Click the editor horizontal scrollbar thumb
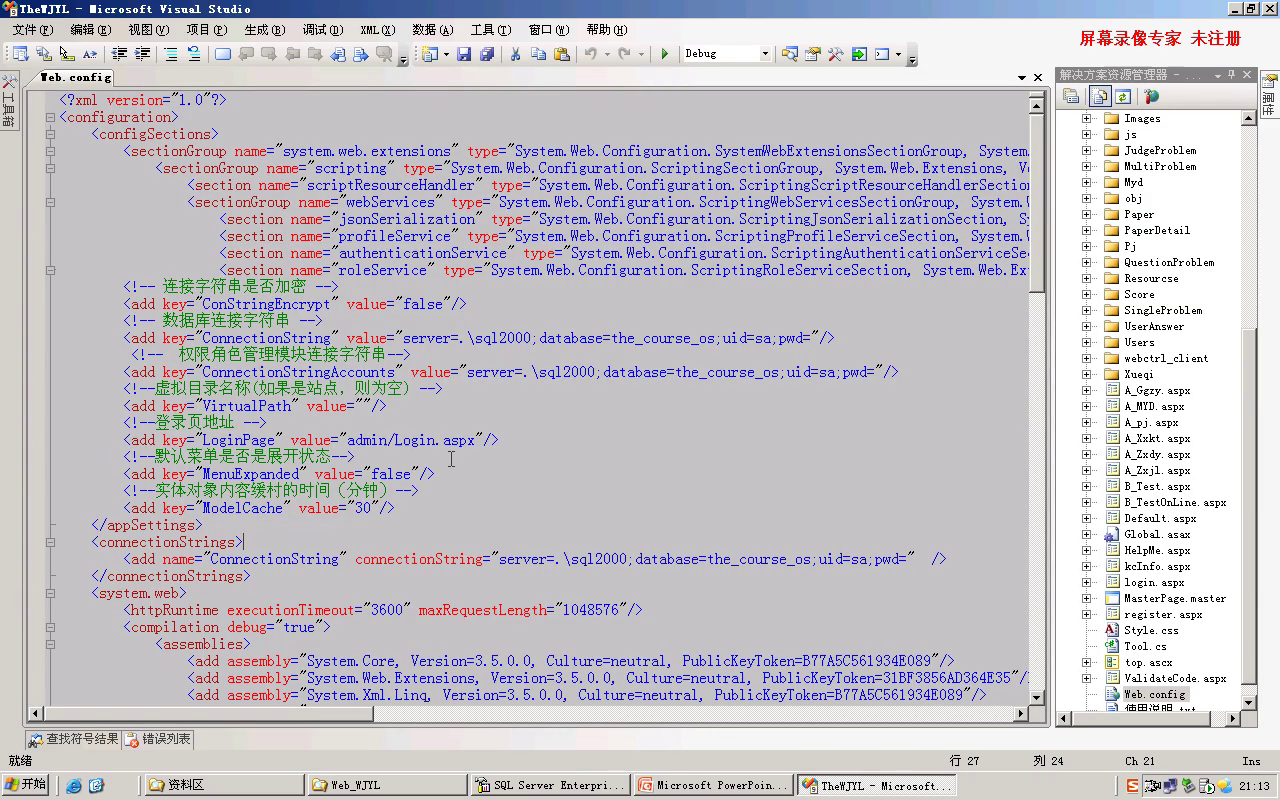Viewport: 1280px width, 800px height. [x=208, y=714]
